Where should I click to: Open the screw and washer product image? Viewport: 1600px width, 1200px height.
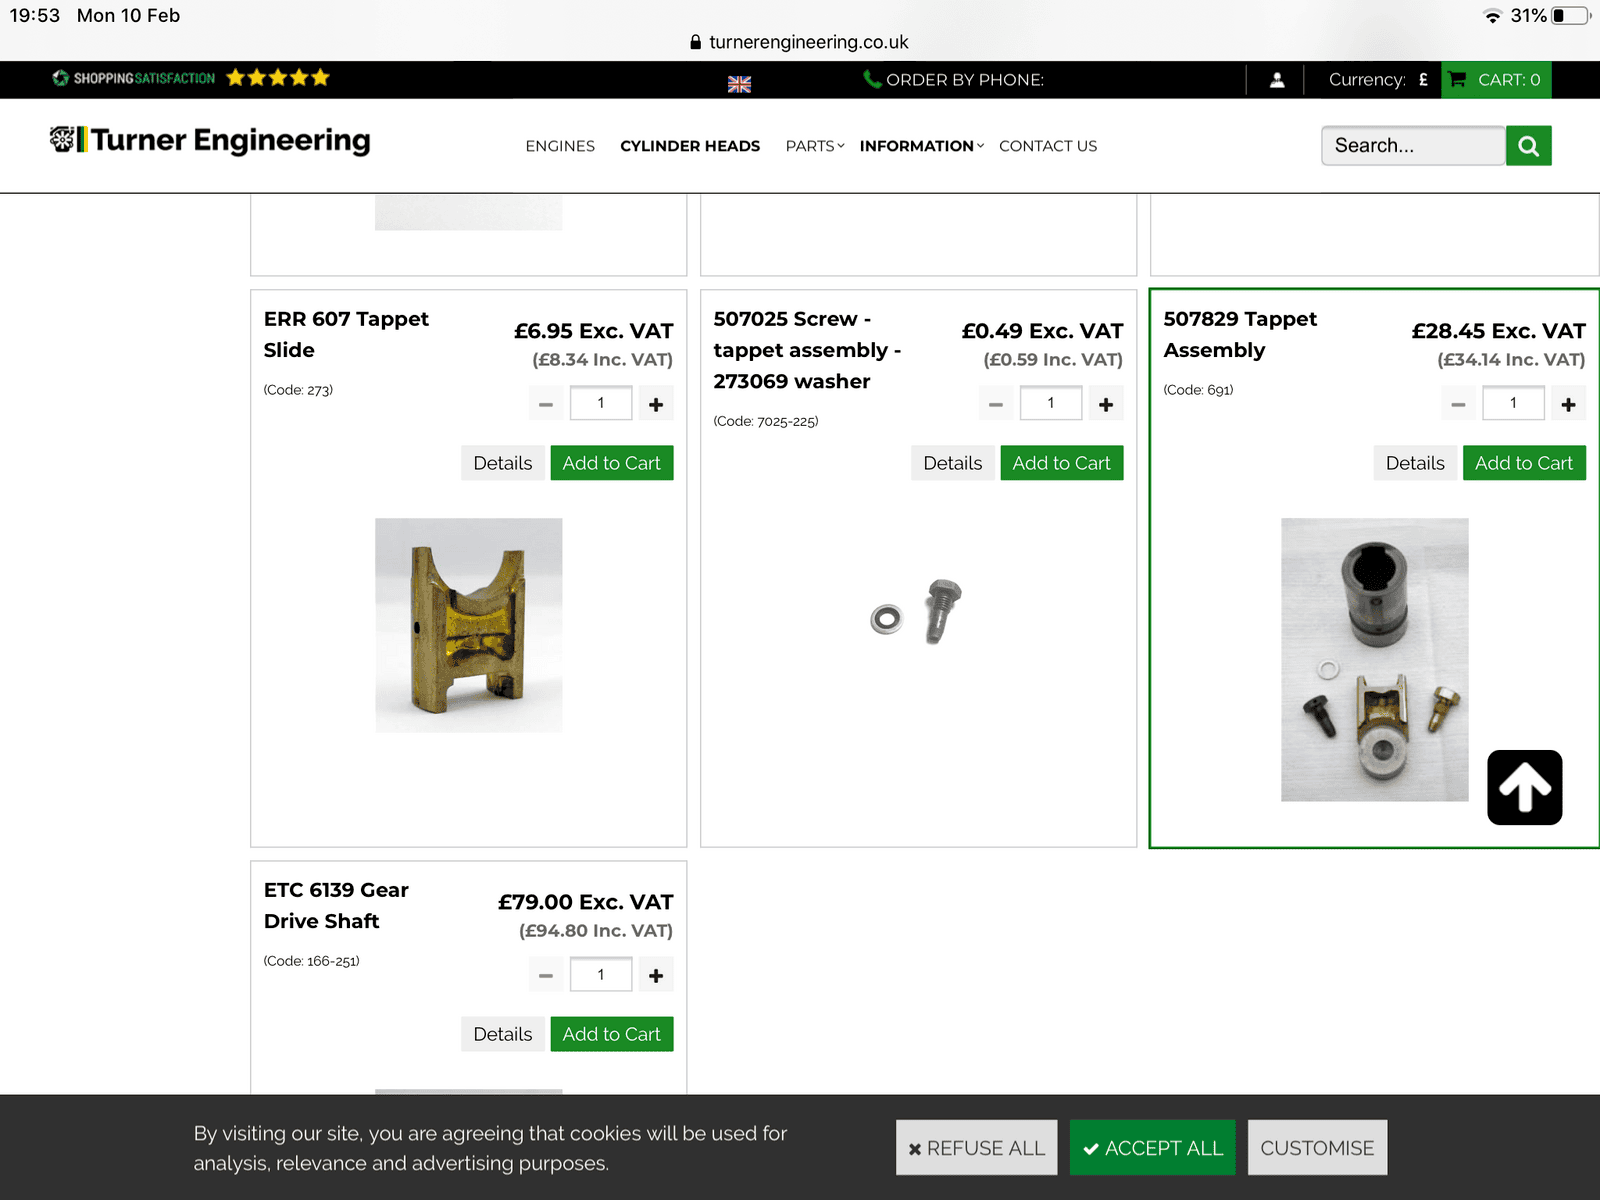click(916, 611)
